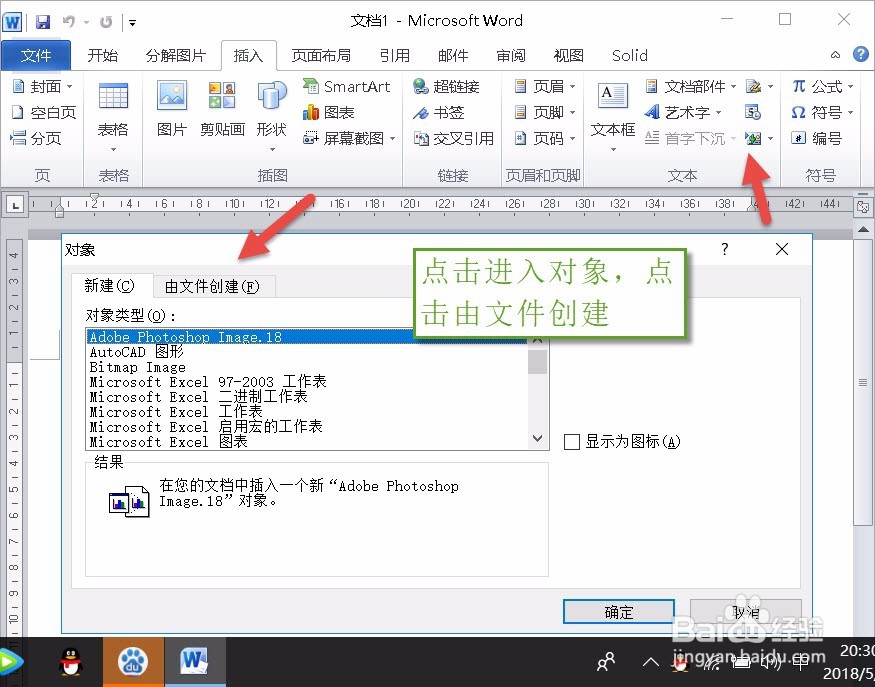Open the Solid ribbon tab
Image resolution: width=875 pixels, height=687 pixels.
point(629,55)
